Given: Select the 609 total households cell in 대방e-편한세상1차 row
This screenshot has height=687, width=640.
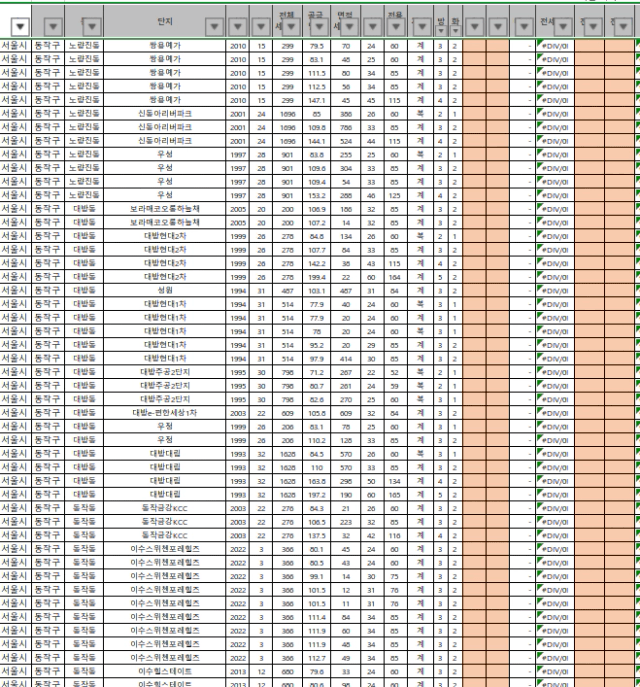Looking at the screenshot, I should click(287, 413).
